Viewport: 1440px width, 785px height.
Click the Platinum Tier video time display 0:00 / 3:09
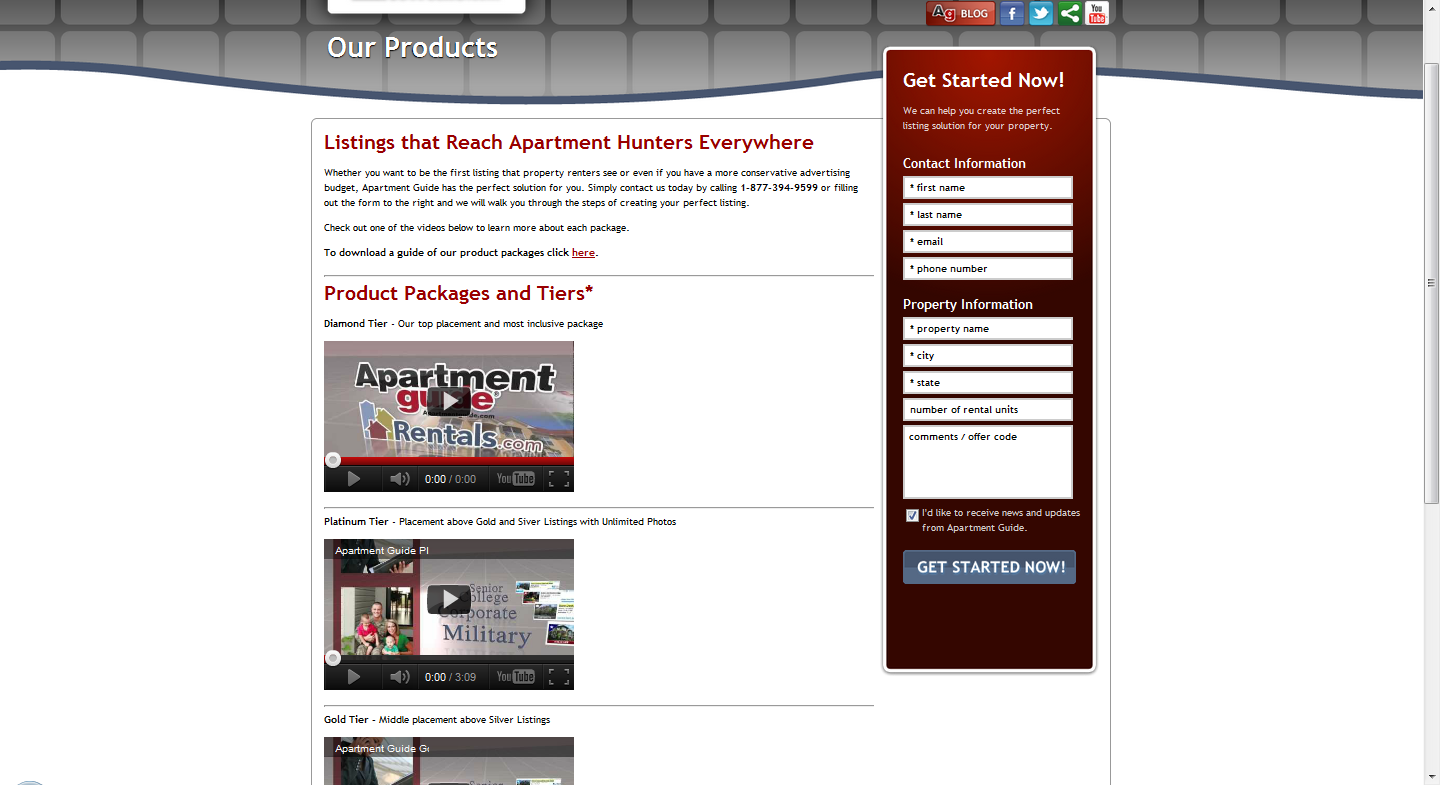tap(450, 678)
